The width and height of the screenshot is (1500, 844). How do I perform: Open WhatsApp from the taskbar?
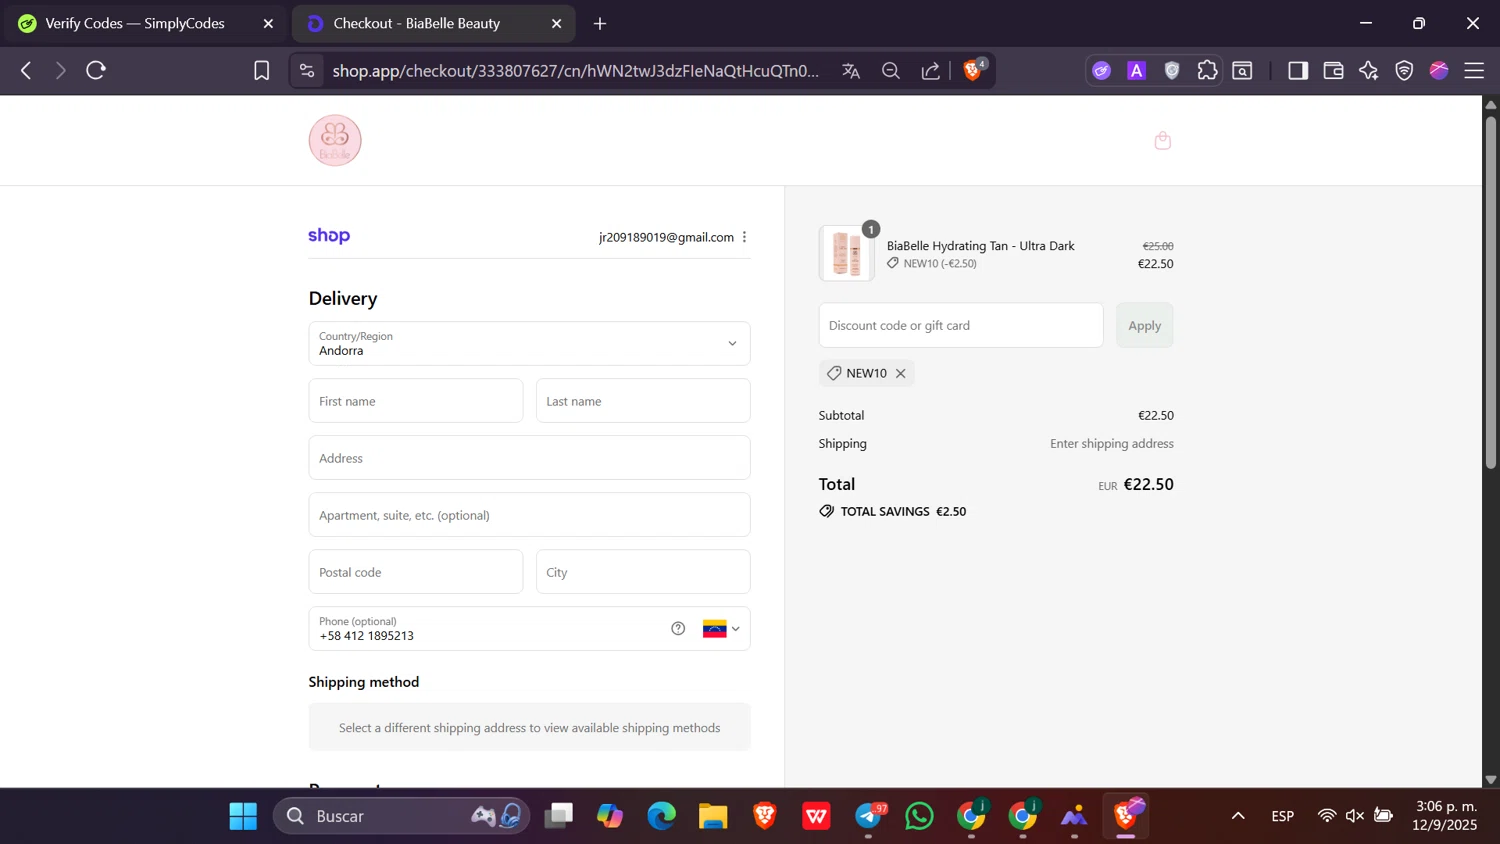click(919, 816)
